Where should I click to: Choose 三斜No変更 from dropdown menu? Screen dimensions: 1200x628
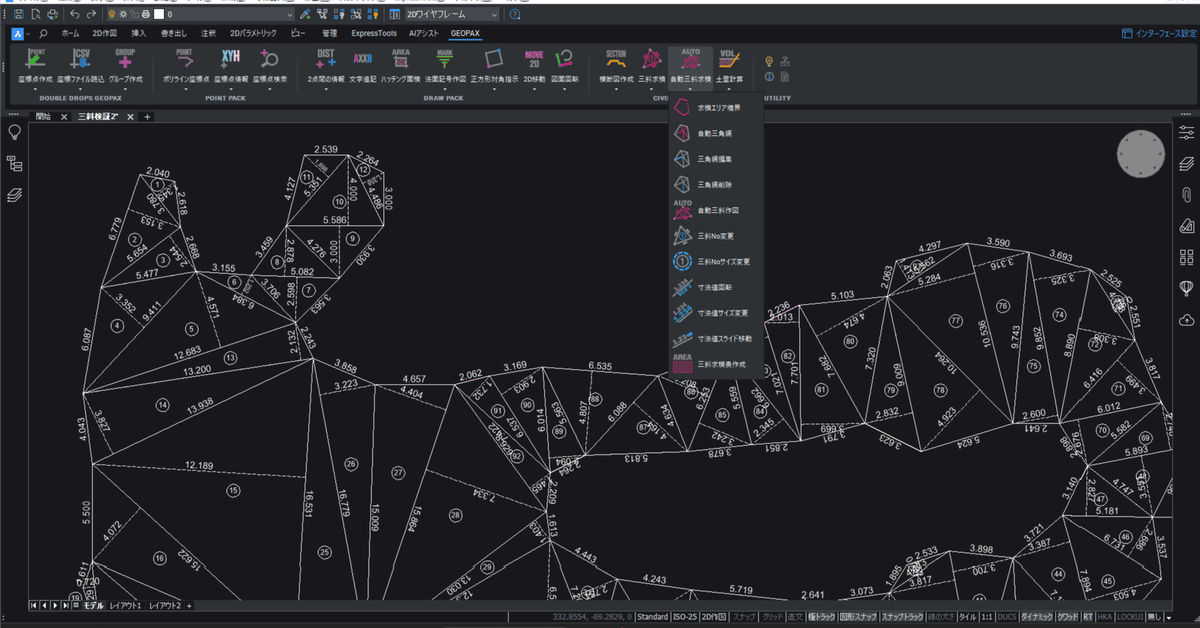coord(715,236)
